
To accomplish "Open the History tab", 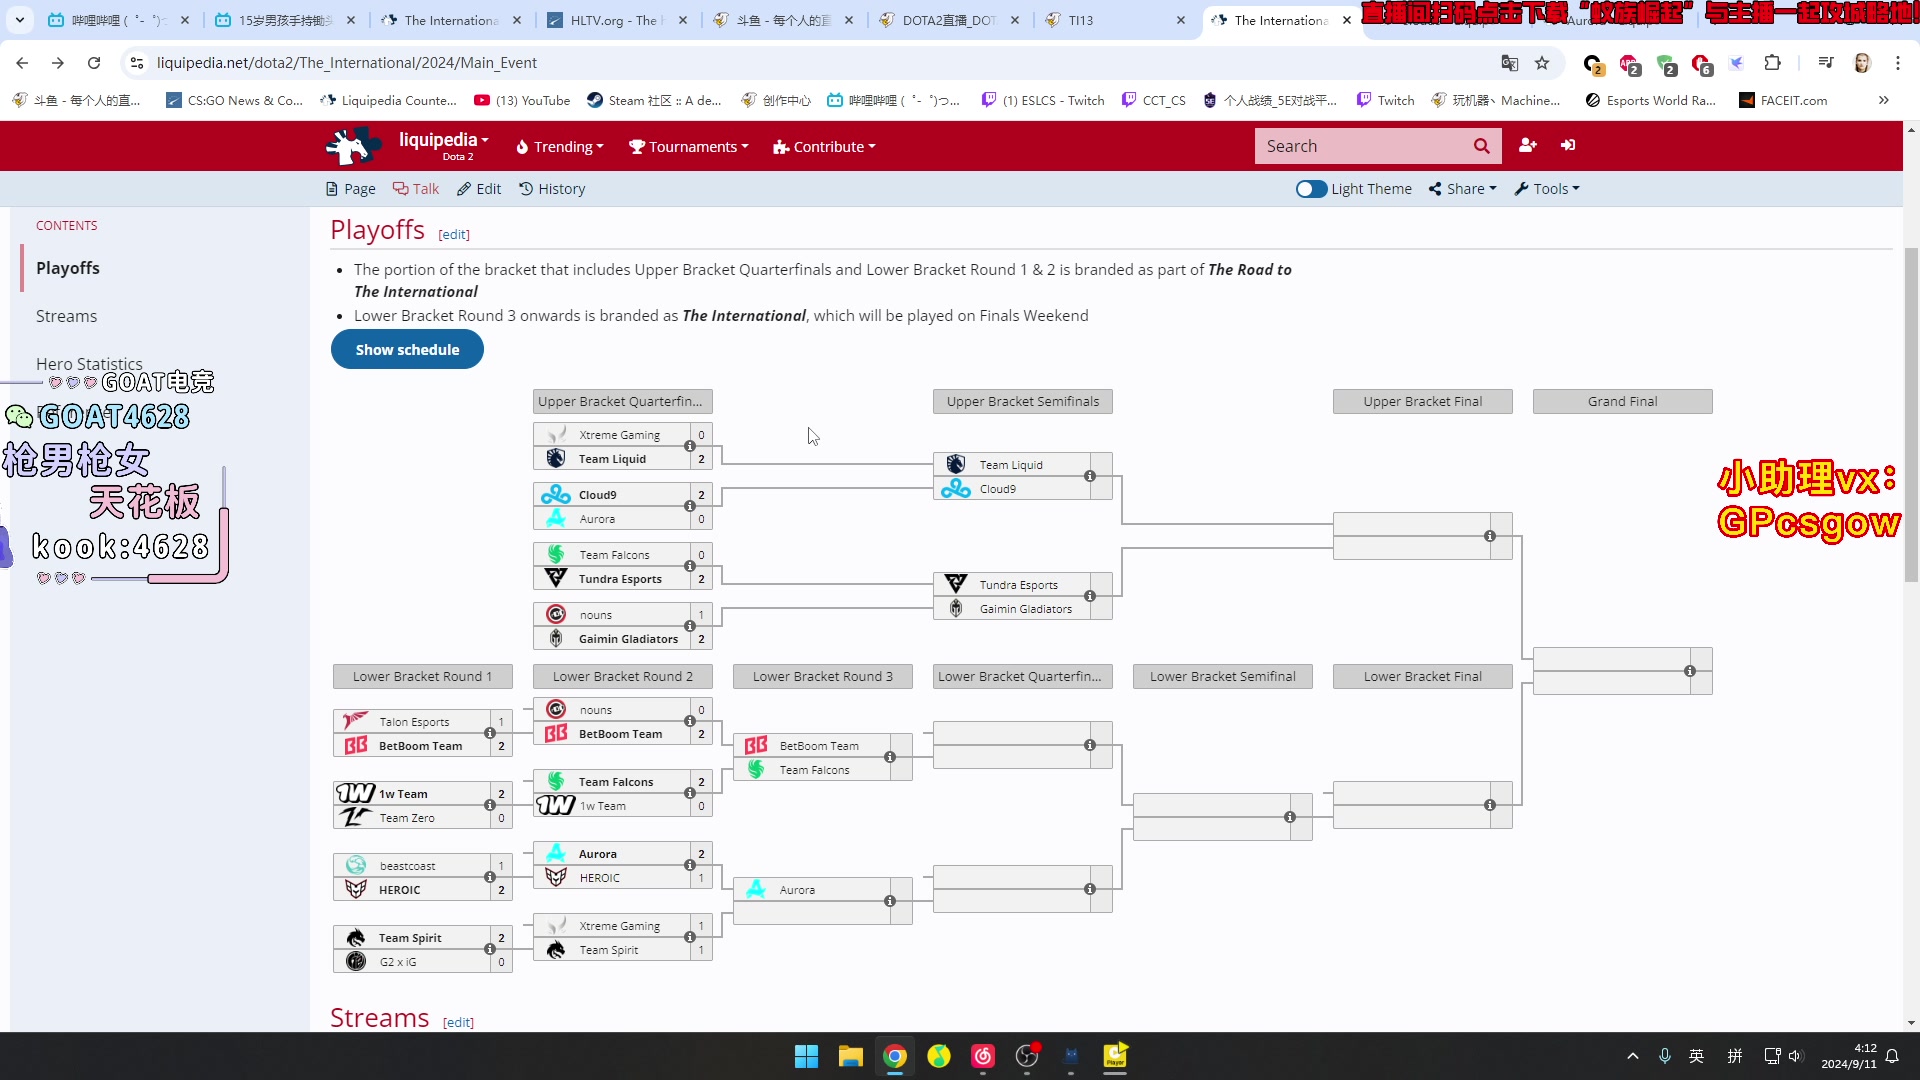I will 552,189.
